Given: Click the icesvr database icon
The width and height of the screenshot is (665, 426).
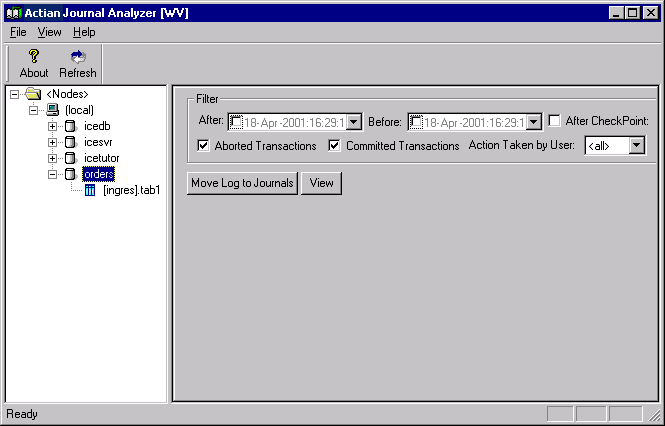Looking at the screenshot, I should point(70,142).
